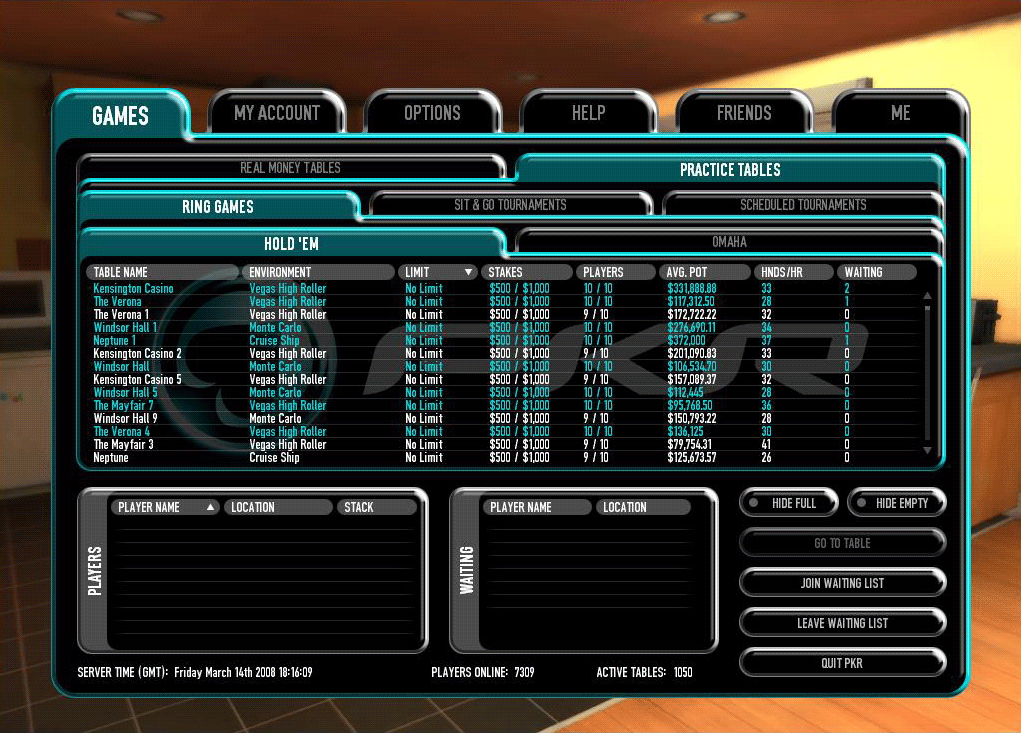Screen dimensions: 1021x733
Task: Click the active tables count '1050'
Action: point(683,672)
